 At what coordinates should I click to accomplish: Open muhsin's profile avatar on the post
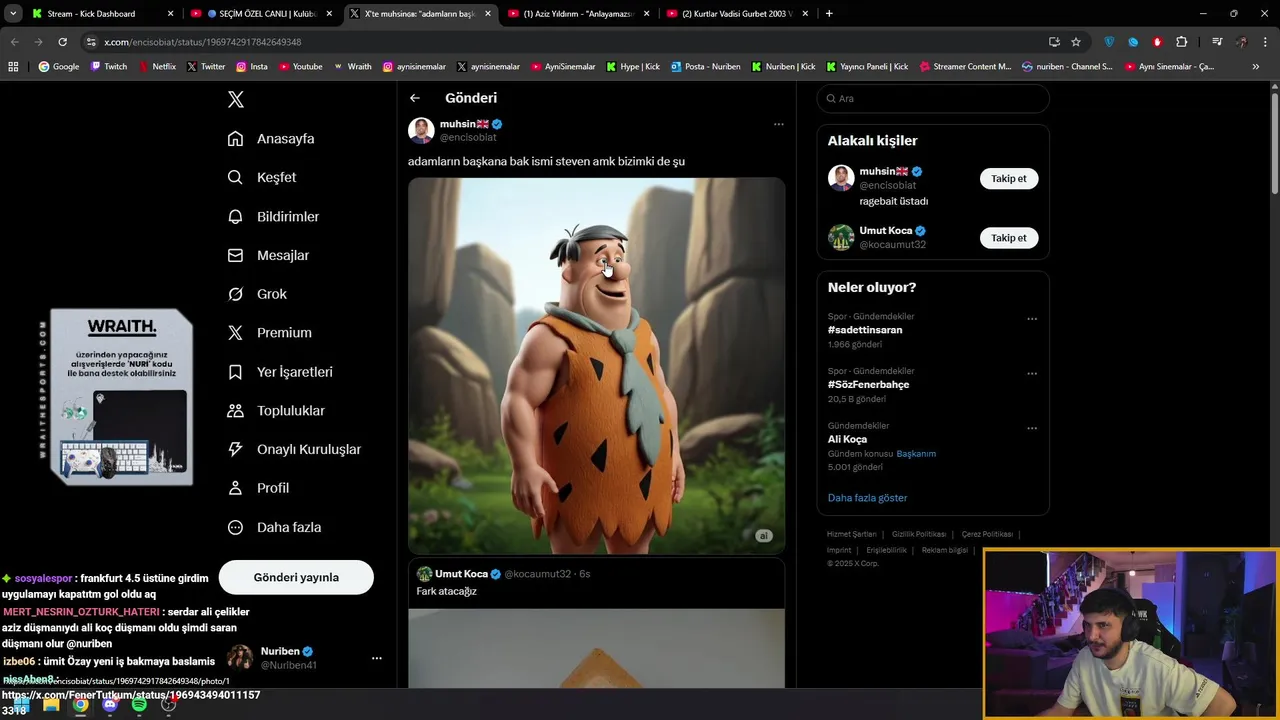pyautogui.click(x=421, y=130)
